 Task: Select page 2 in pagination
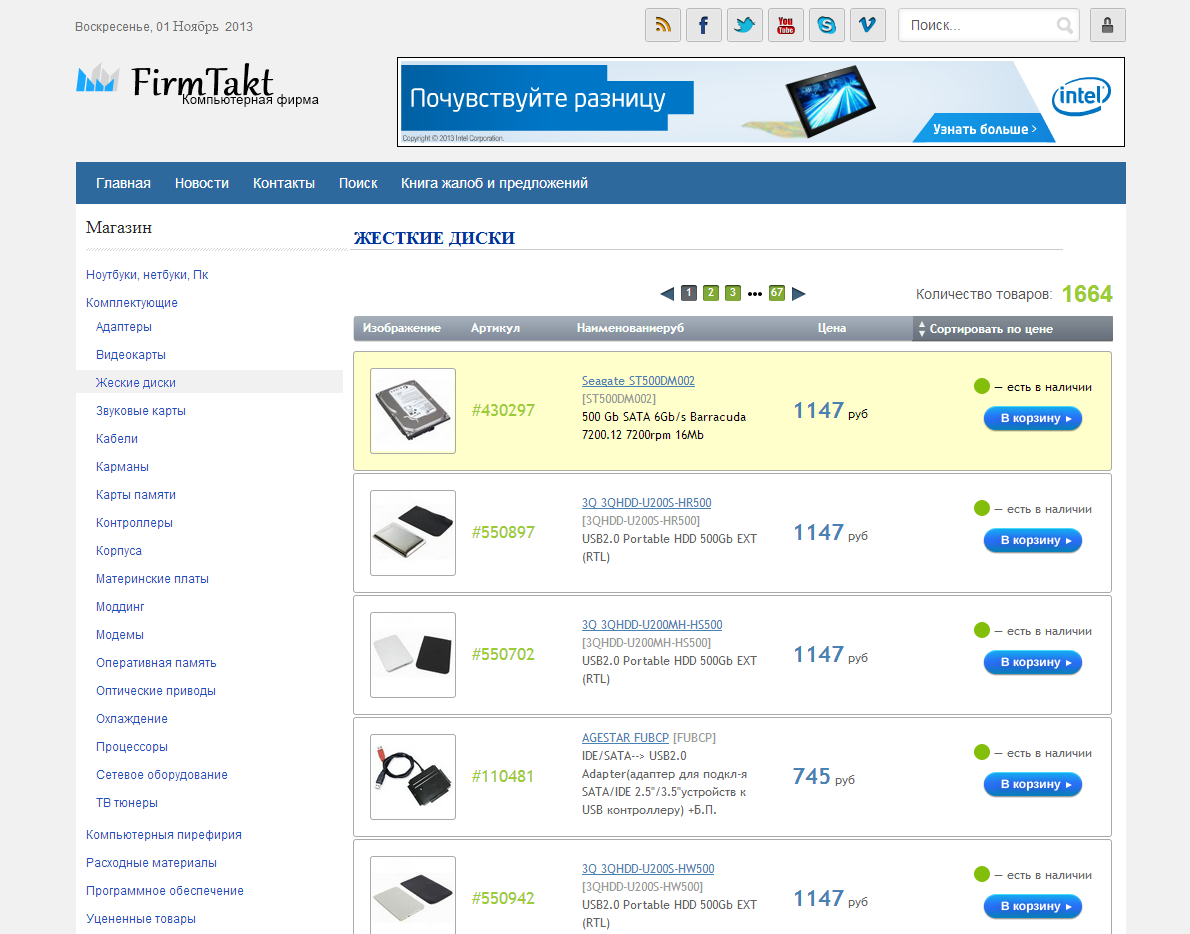click(x=711, y=293)
